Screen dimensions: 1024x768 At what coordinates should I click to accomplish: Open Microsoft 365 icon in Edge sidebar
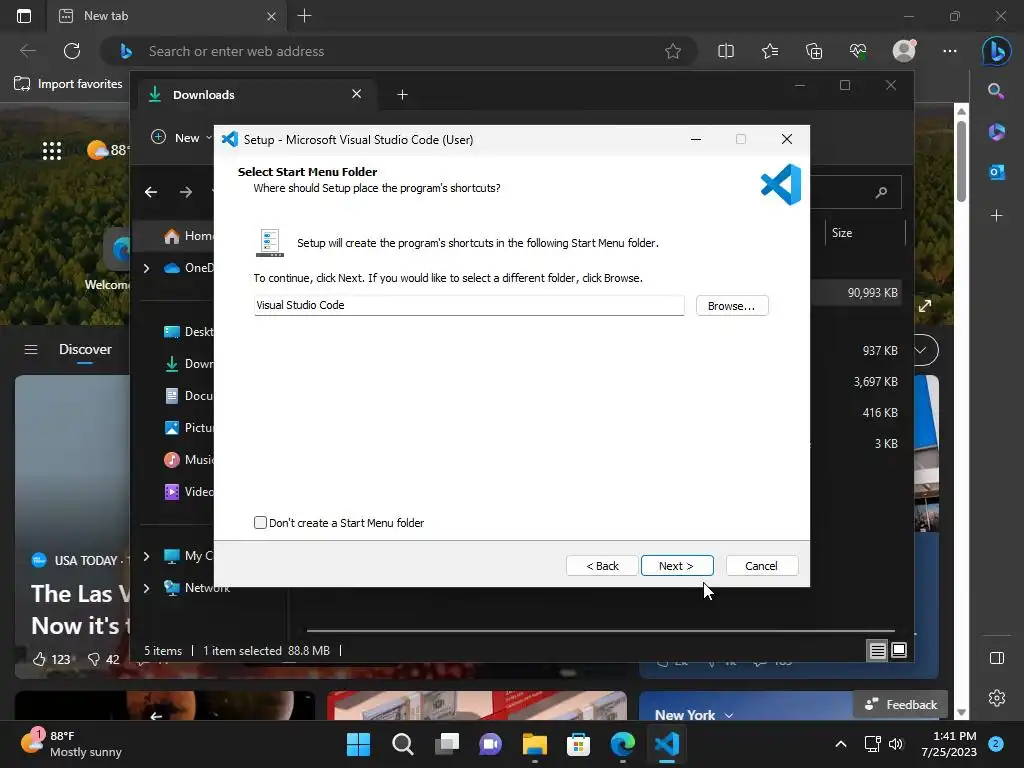(997, 131)
